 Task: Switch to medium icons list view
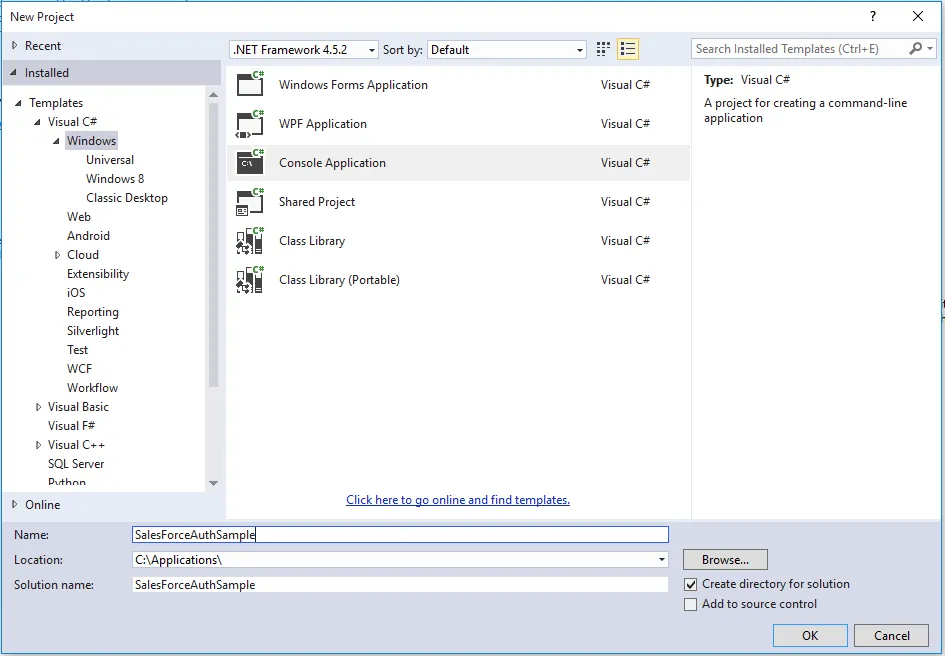(628, 49)
